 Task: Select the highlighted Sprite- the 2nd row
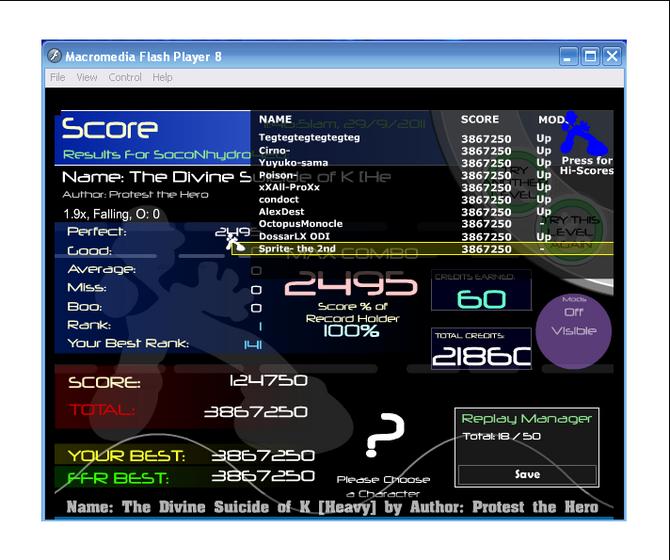(422, 249)
